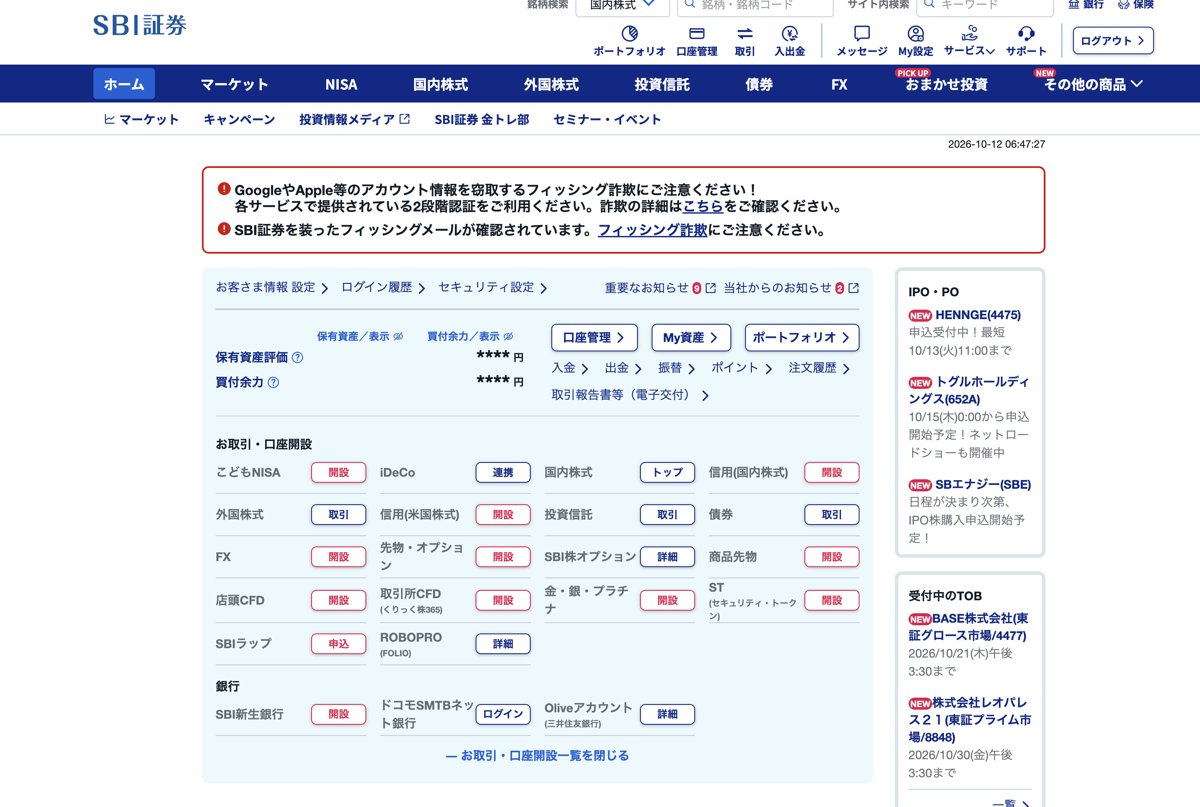Open the フィッシング詐欺 link

click(x=653, y=229)
